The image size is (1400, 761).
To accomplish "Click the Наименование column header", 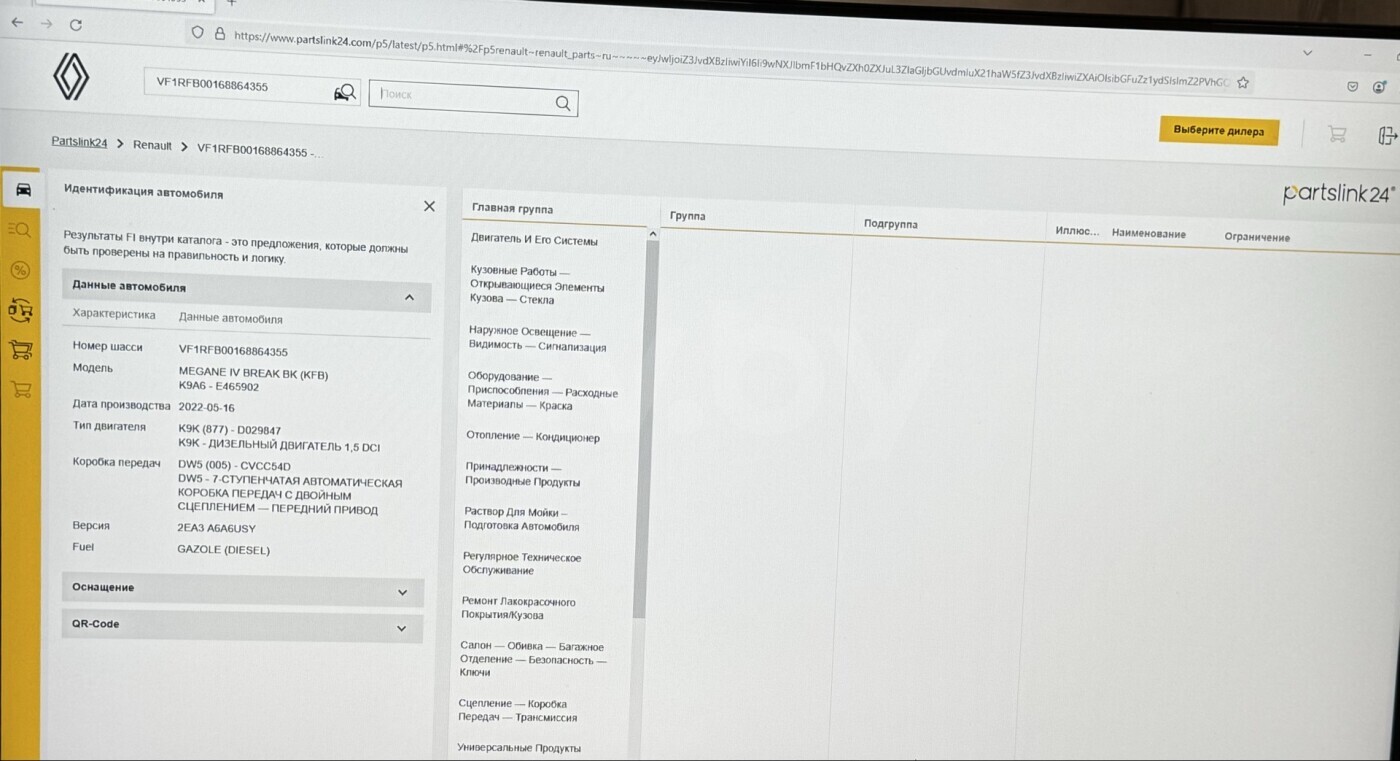I will [1148, 234].
